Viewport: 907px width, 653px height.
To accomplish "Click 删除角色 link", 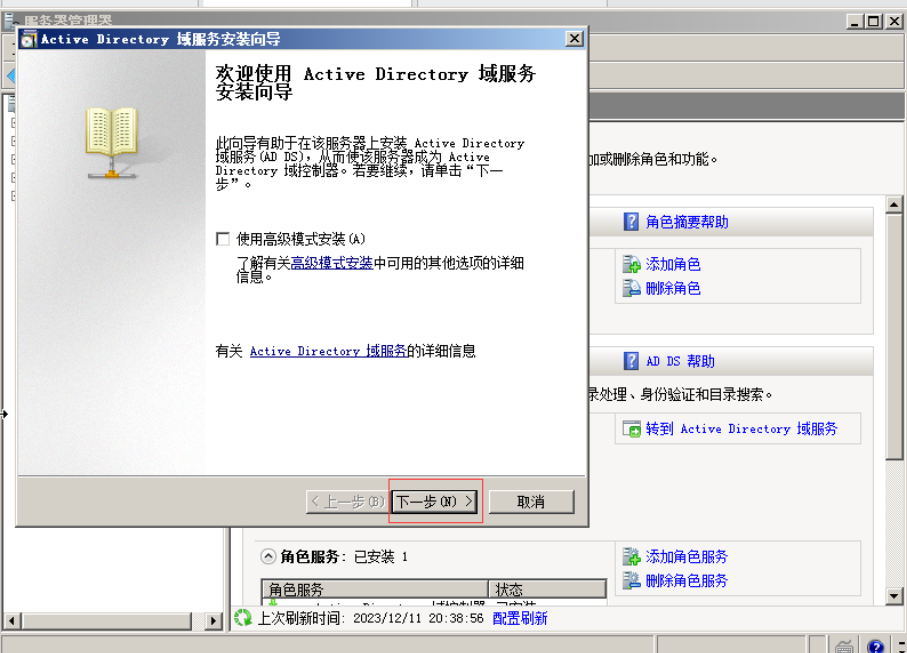I will (x=673, y=288).
